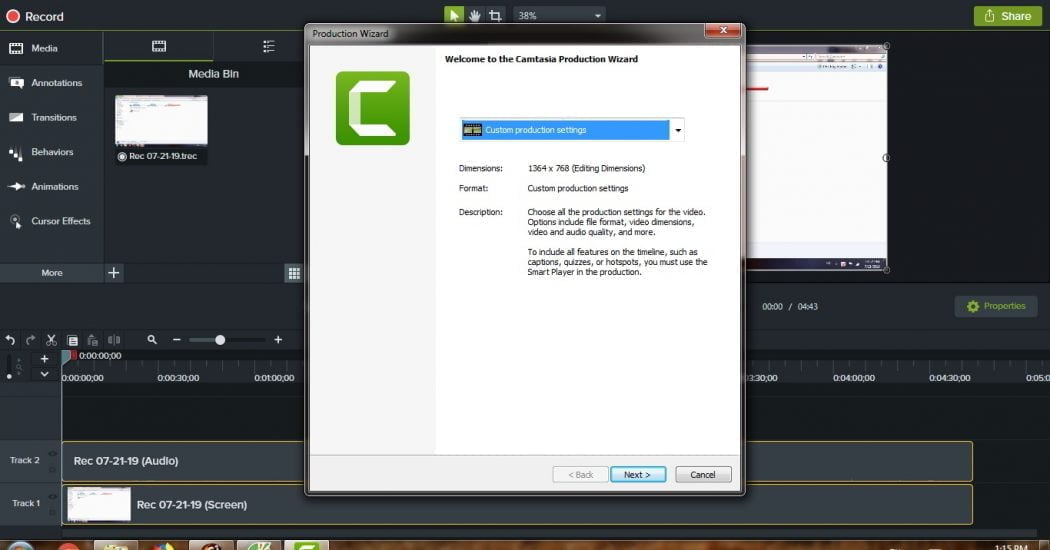This screenshot has height=550, width=1050.
Task: Cancel the Production Wizard
Action: point(703,474)
